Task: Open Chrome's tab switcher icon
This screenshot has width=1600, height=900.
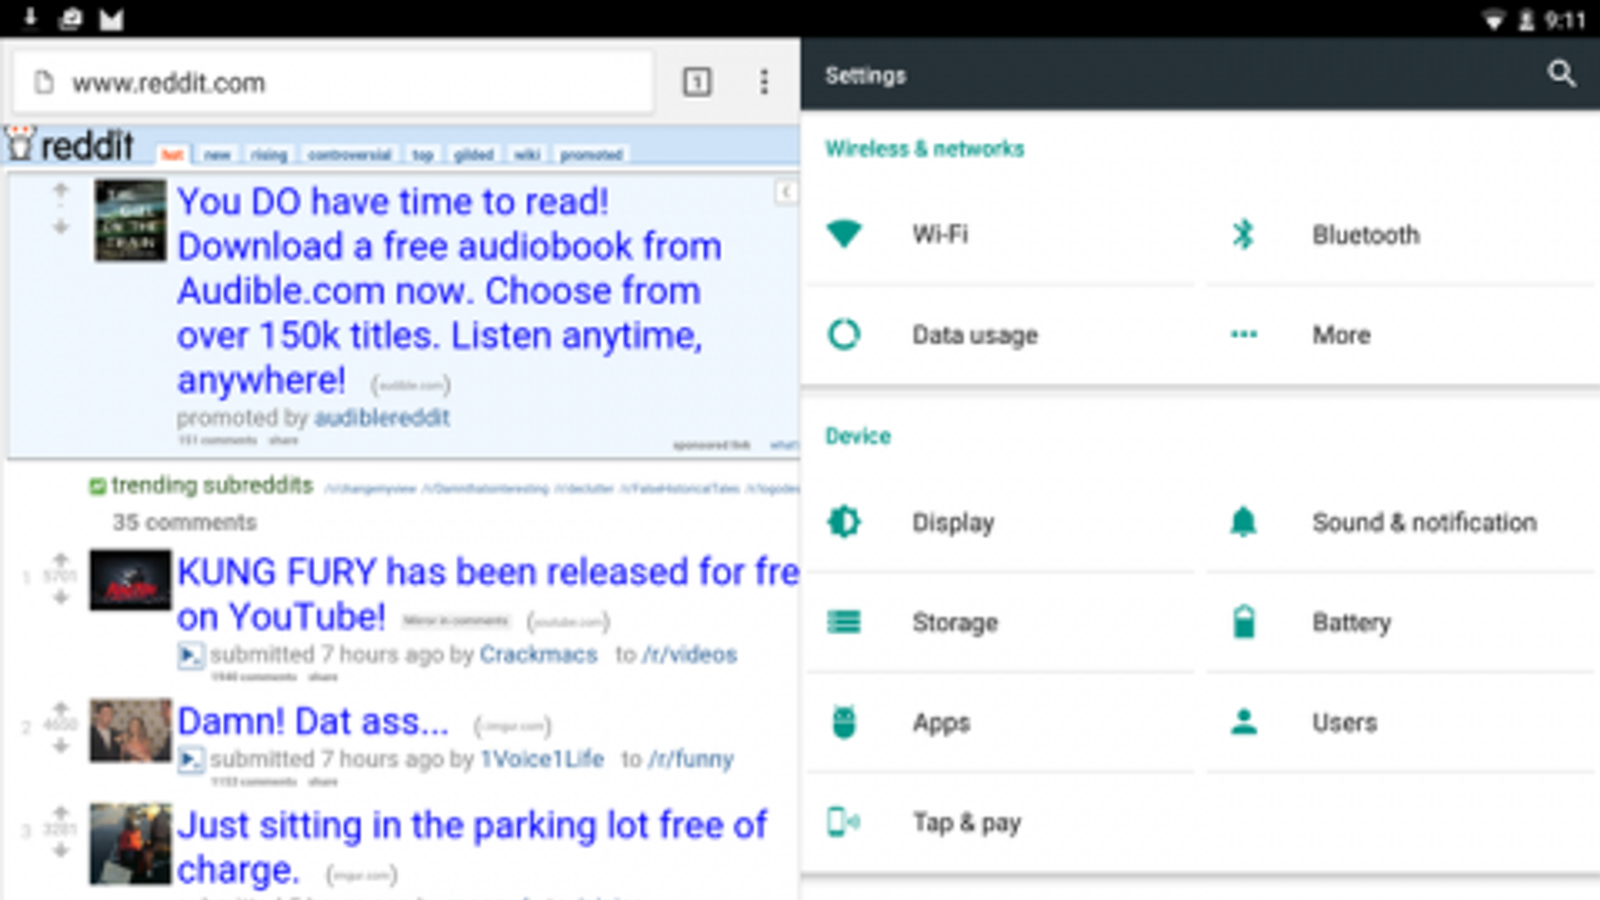Action: (697, 82)
